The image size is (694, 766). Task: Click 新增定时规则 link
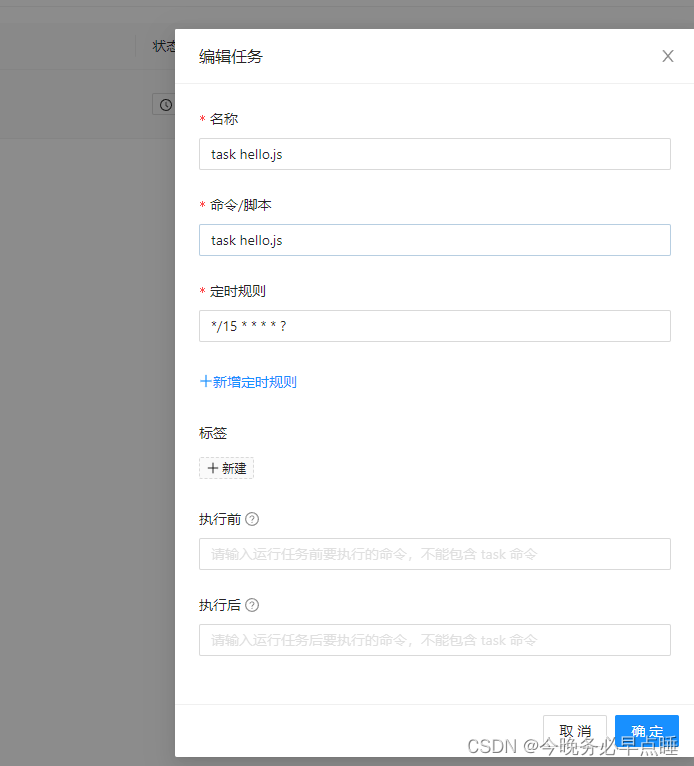248,382
